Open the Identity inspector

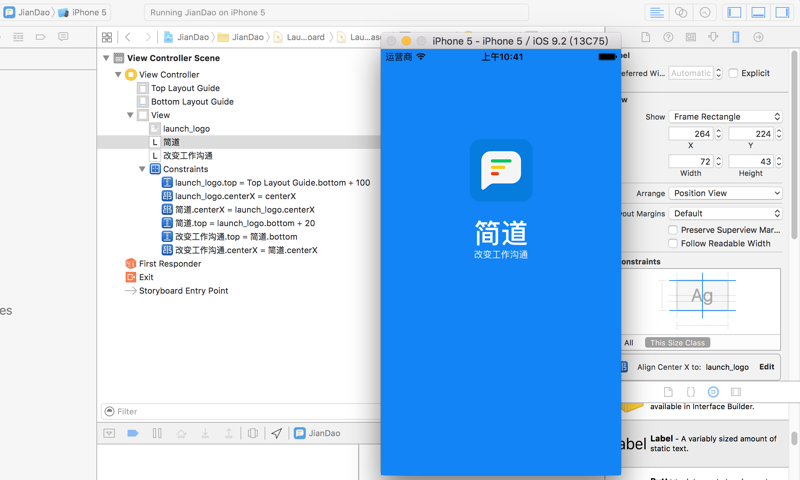point(691,37)
